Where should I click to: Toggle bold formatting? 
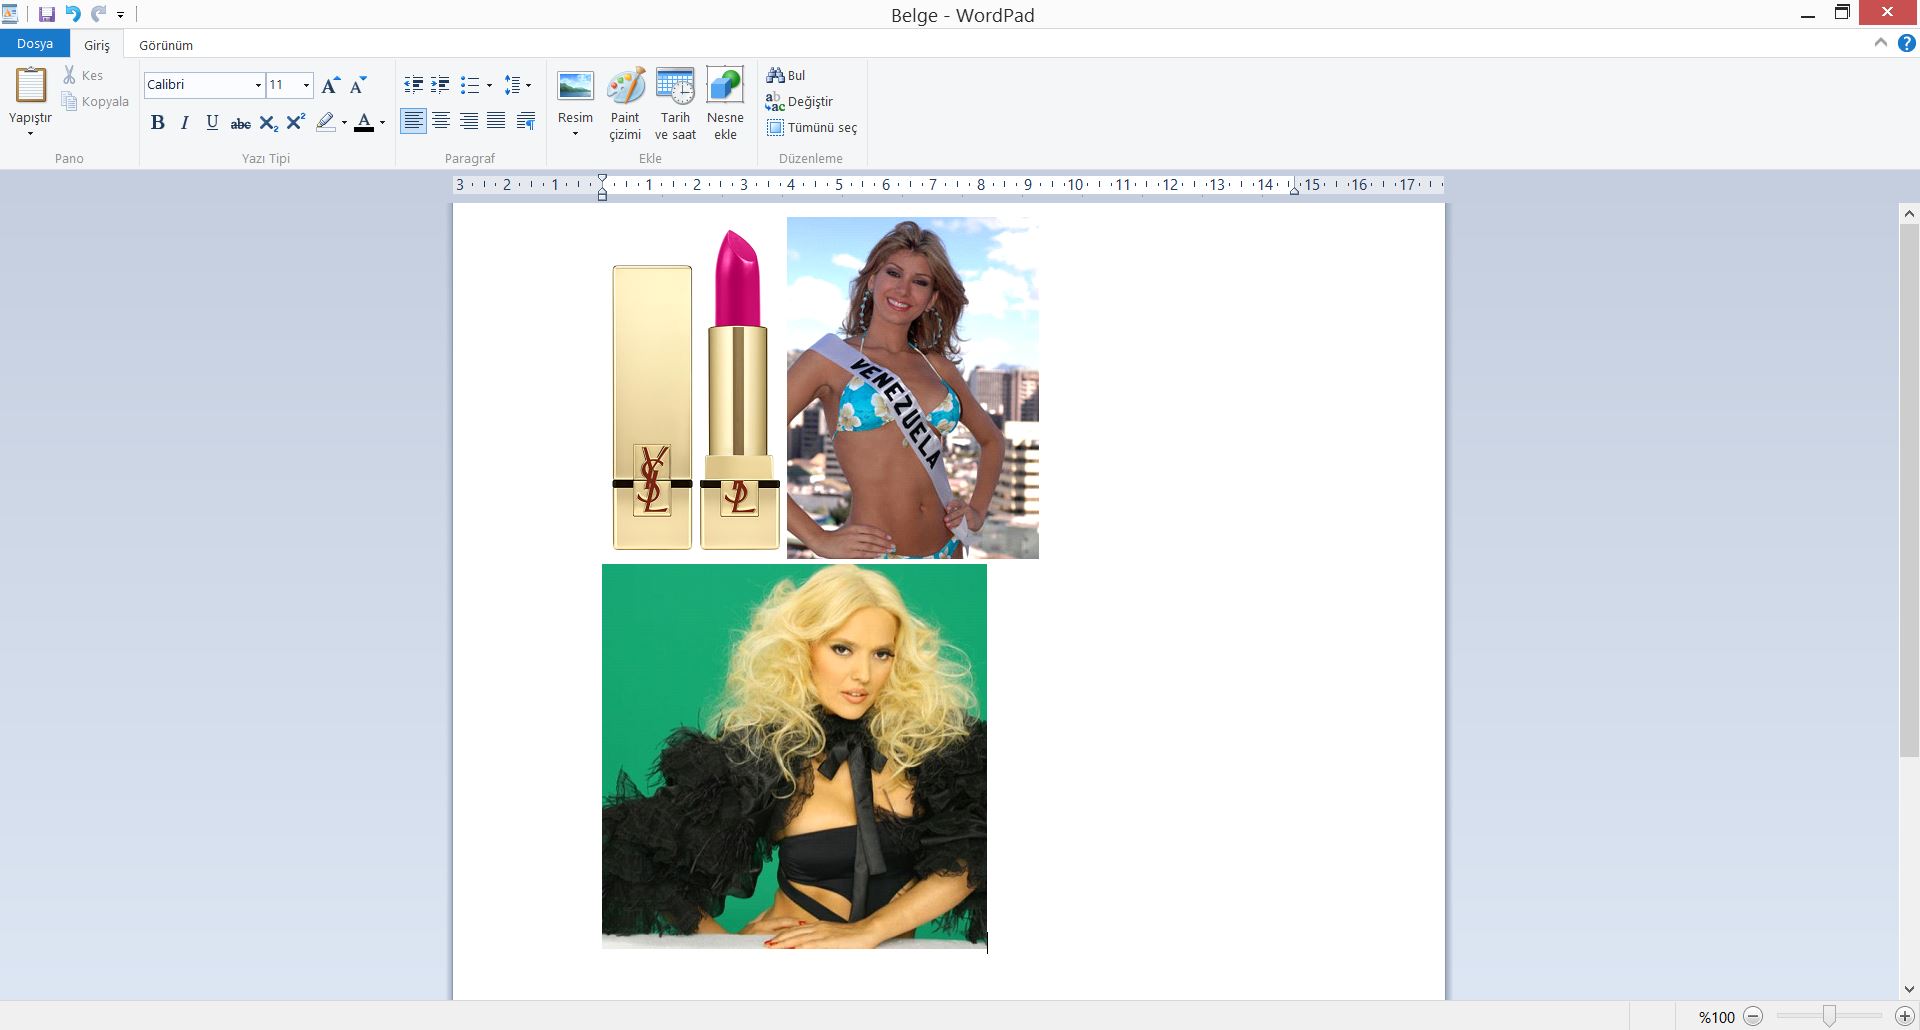(157, 122)
